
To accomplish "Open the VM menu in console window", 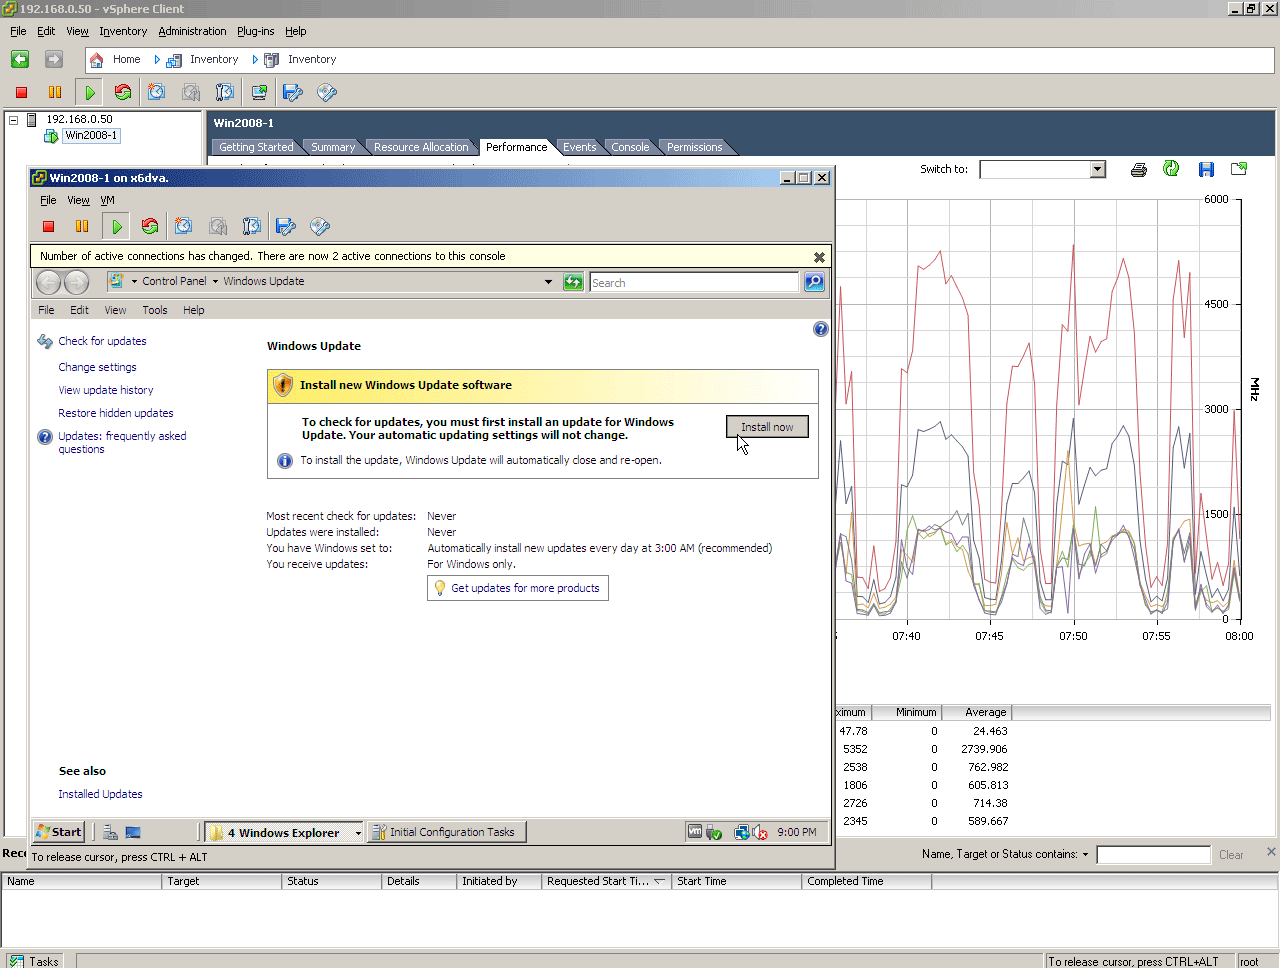I will click(x=107, y=201).
